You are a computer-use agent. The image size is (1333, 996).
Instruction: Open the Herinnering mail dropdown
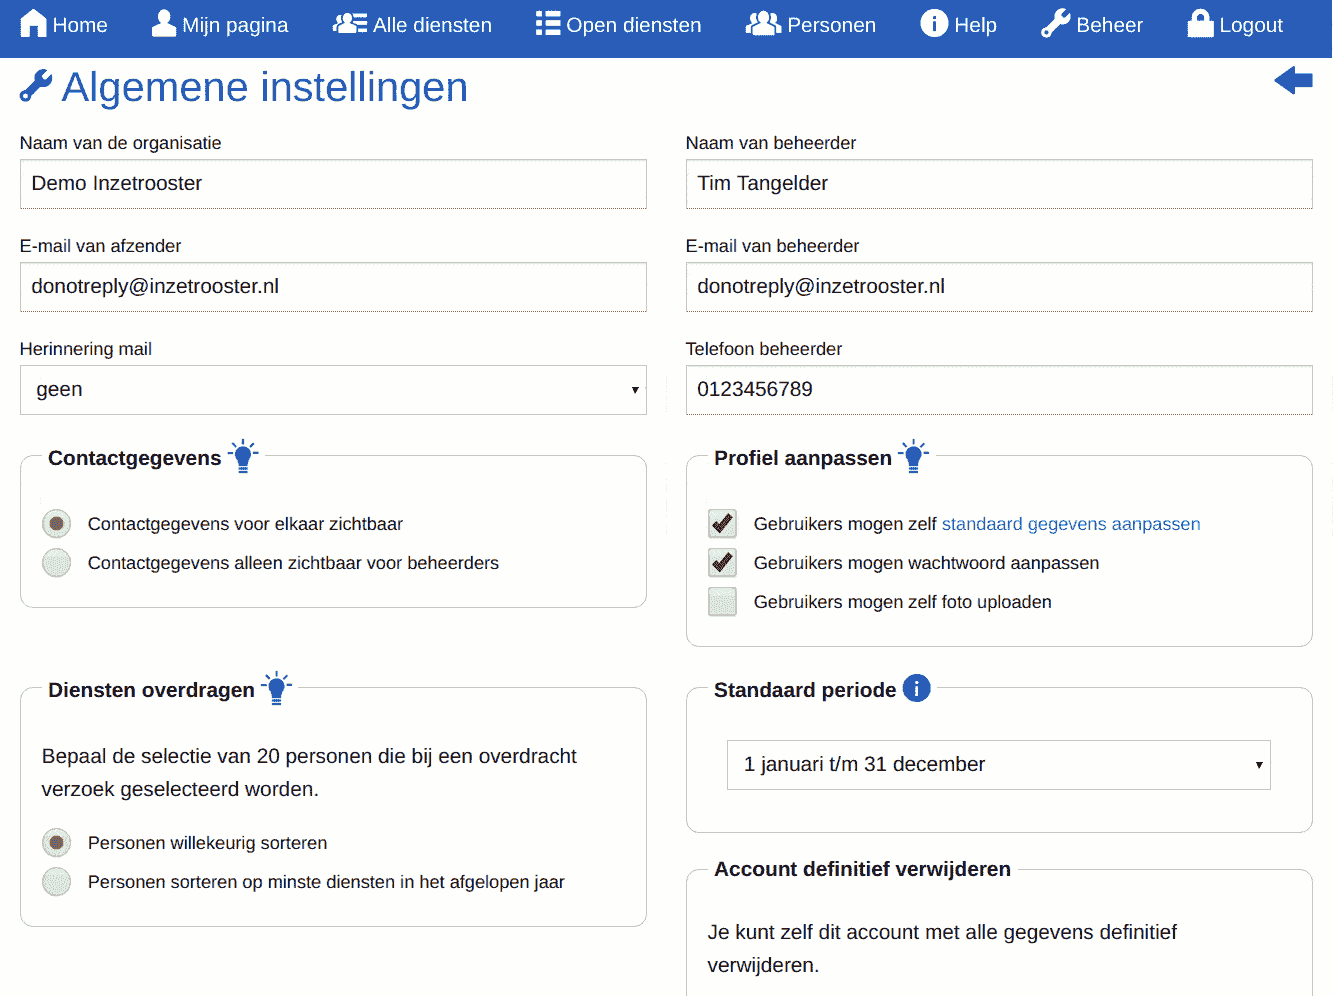333,390
